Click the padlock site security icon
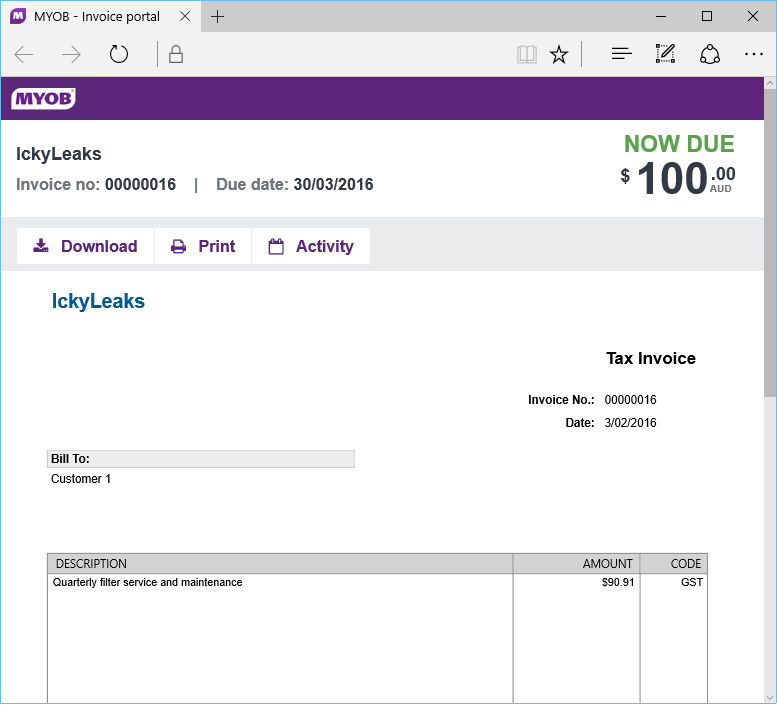This screenshot has width=777, height=705. point(176,55)
